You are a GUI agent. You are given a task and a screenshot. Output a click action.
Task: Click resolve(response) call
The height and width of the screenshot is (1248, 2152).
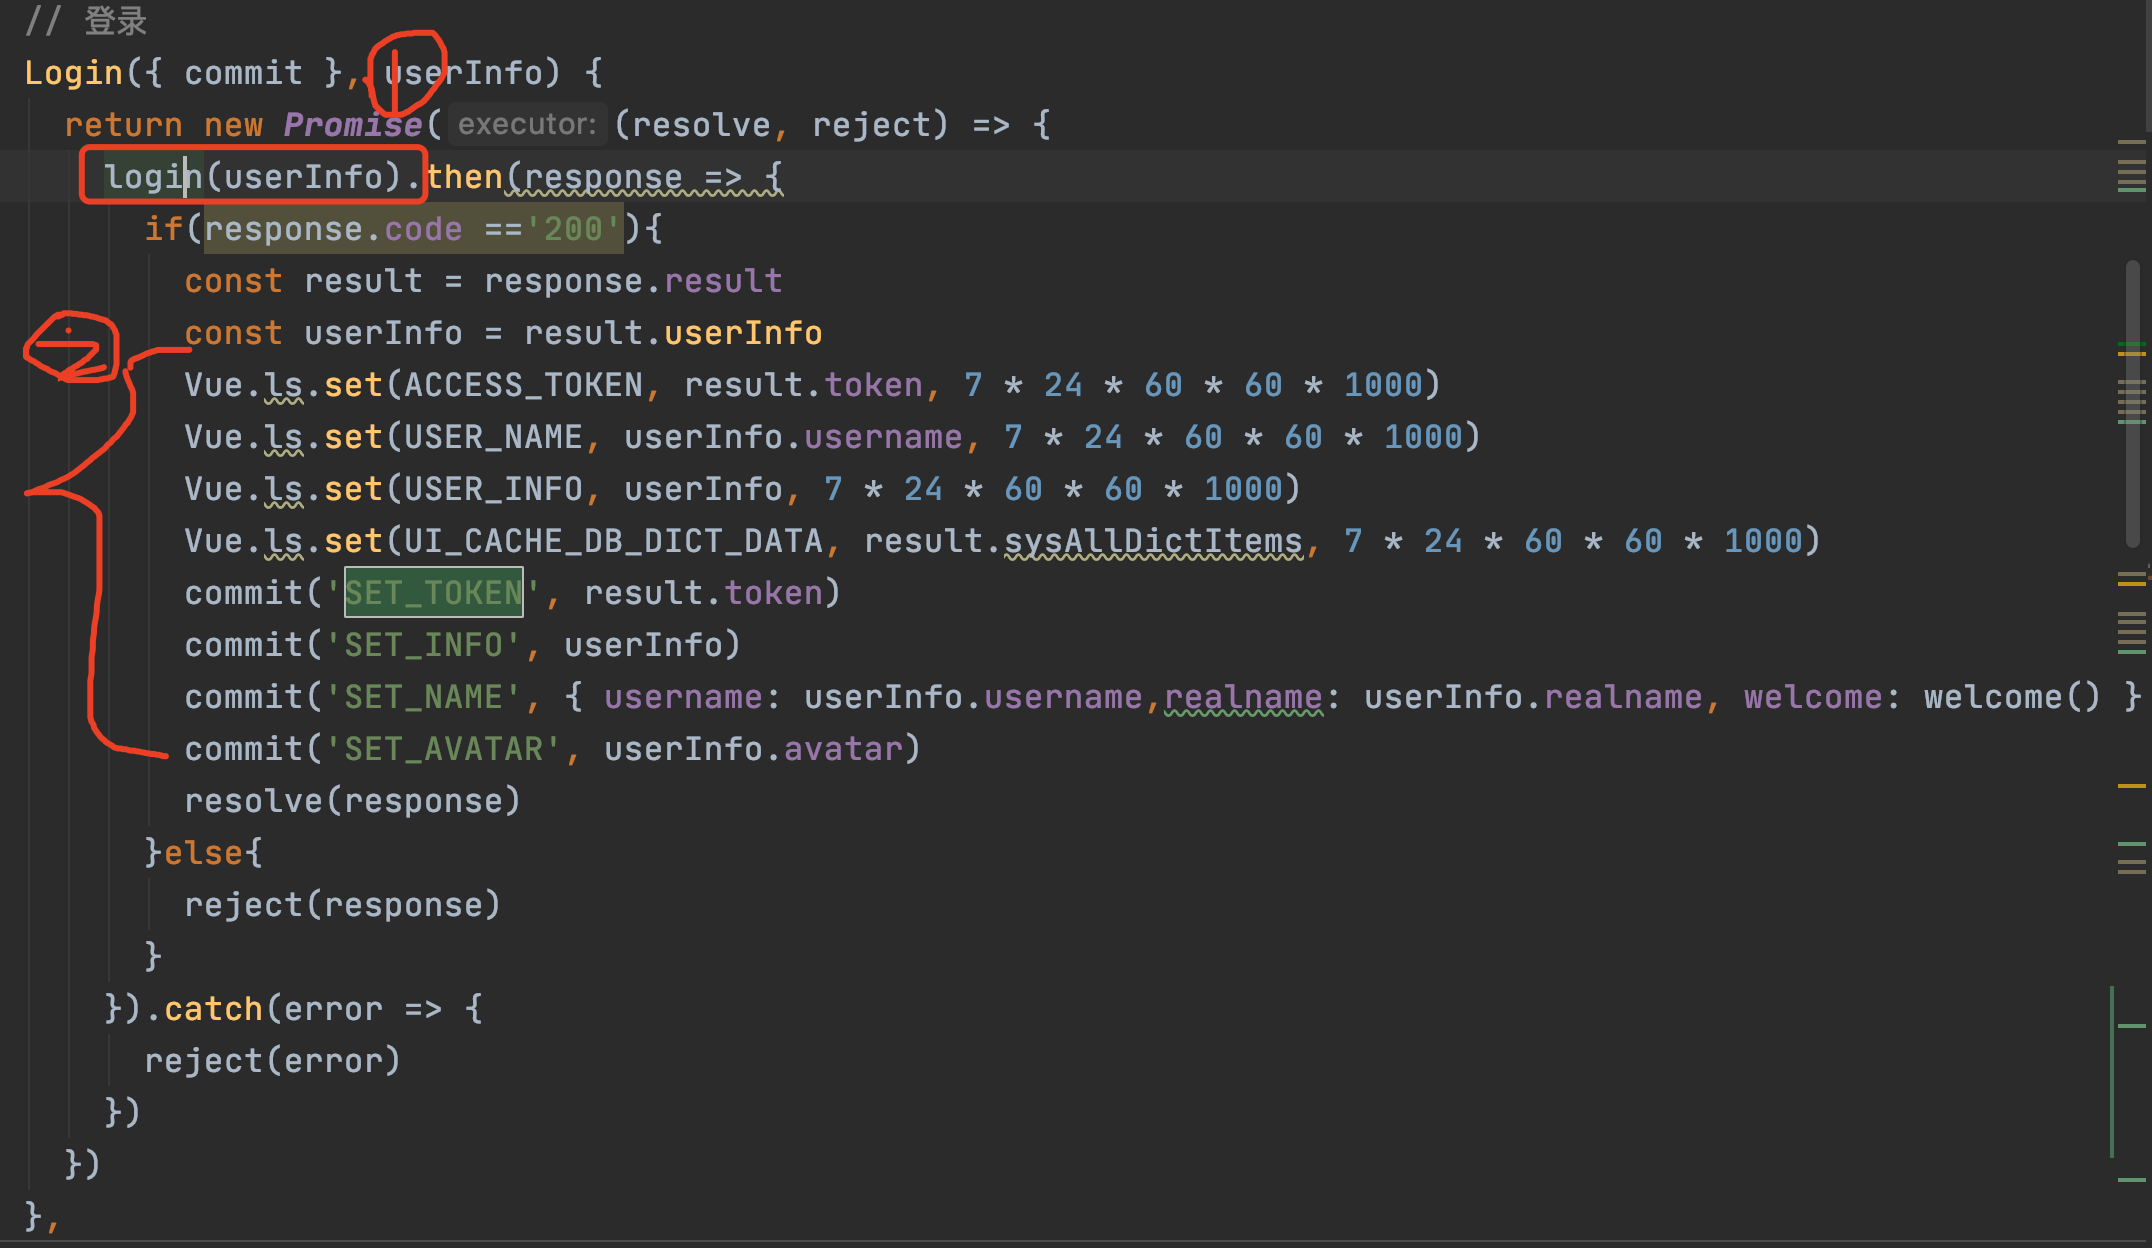pos(352,801)
